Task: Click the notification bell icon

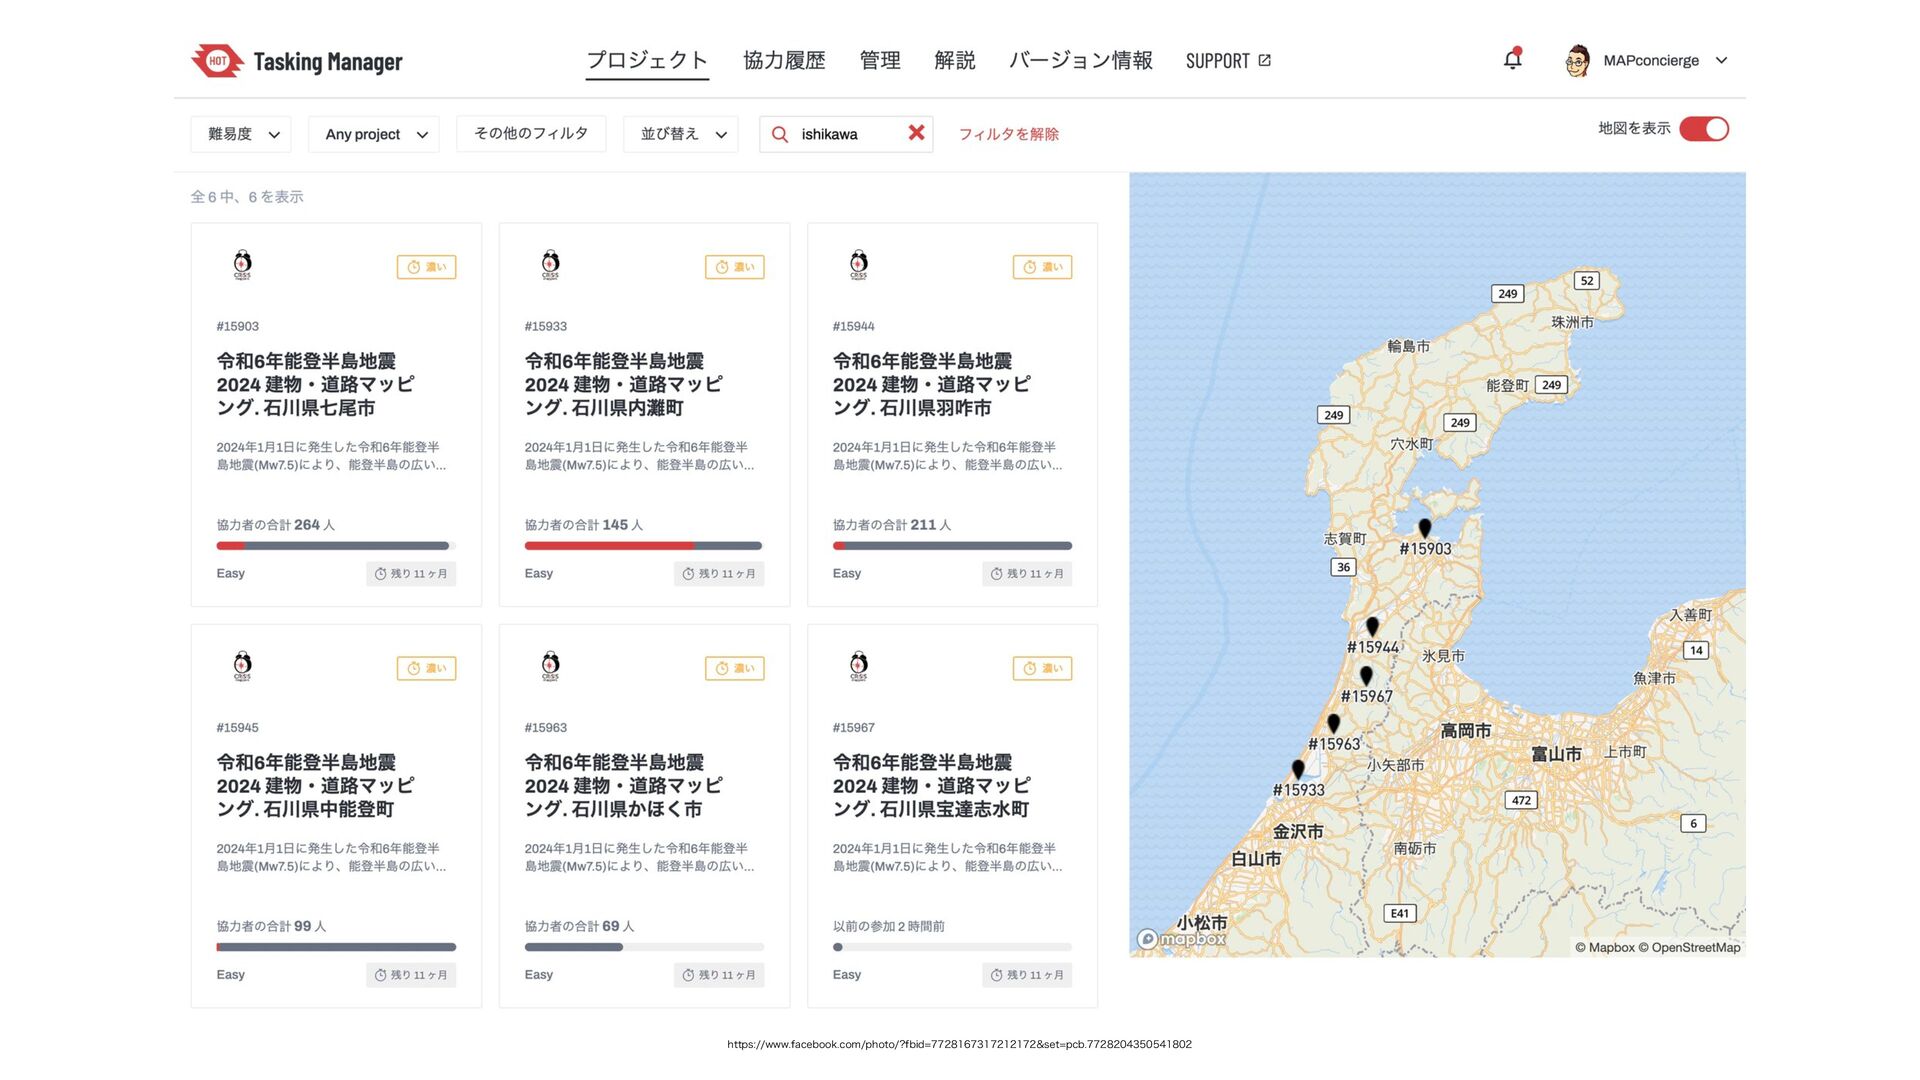Action: pyautogui.click(x=1512, y=60)
